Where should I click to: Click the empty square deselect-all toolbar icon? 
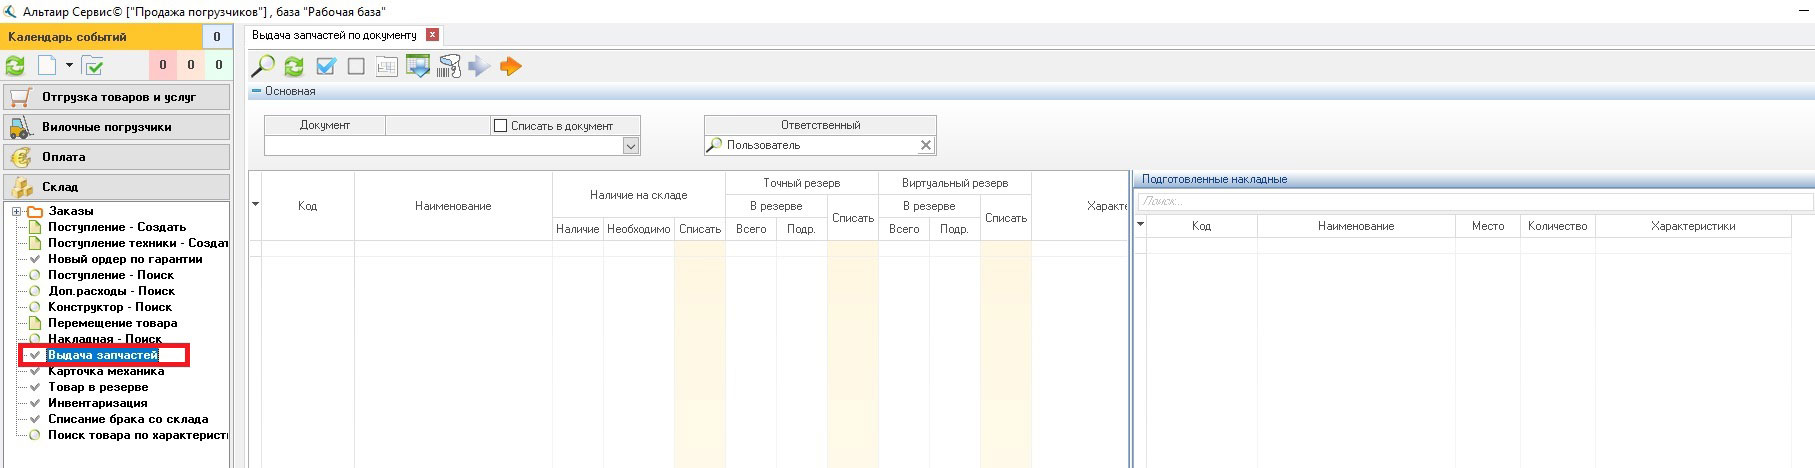[x=356, y=67]
